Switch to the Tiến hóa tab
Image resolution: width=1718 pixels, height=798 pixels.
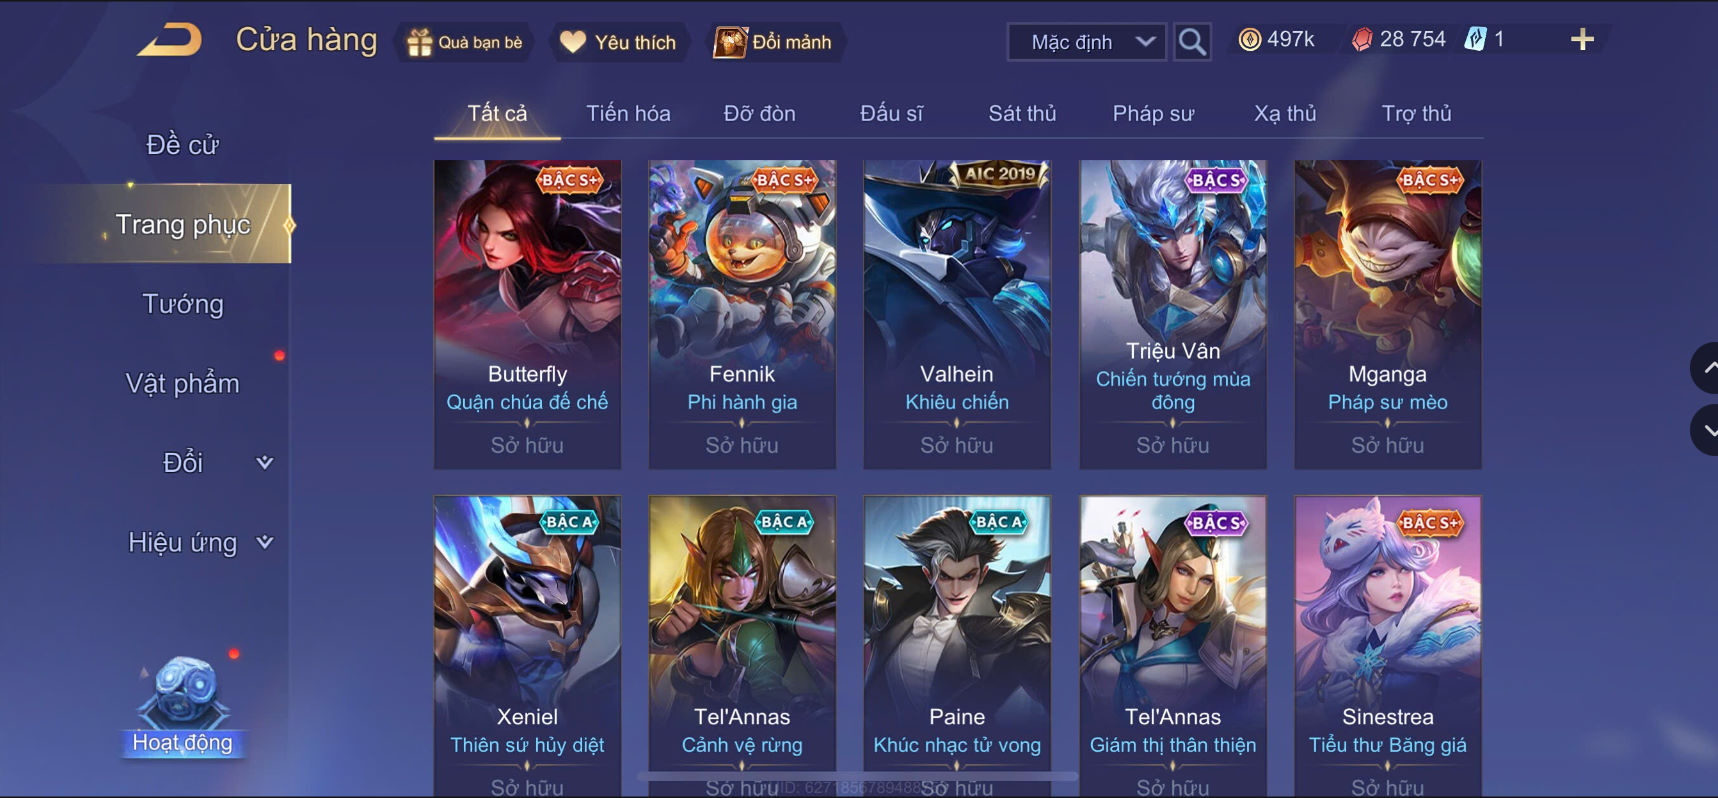coord(628,113)
